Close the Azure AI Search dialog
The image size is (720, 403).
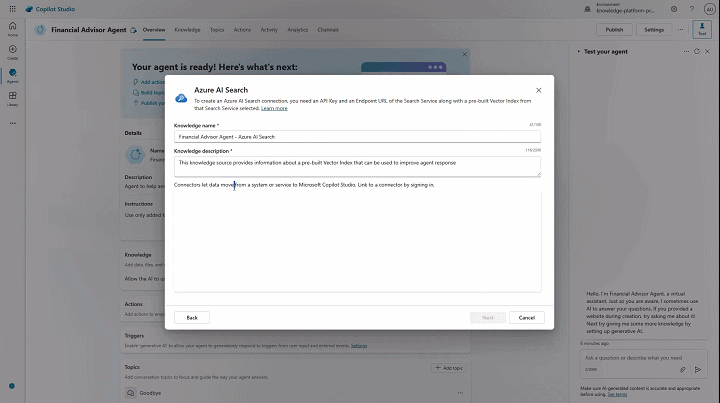[x=538, y=90]
